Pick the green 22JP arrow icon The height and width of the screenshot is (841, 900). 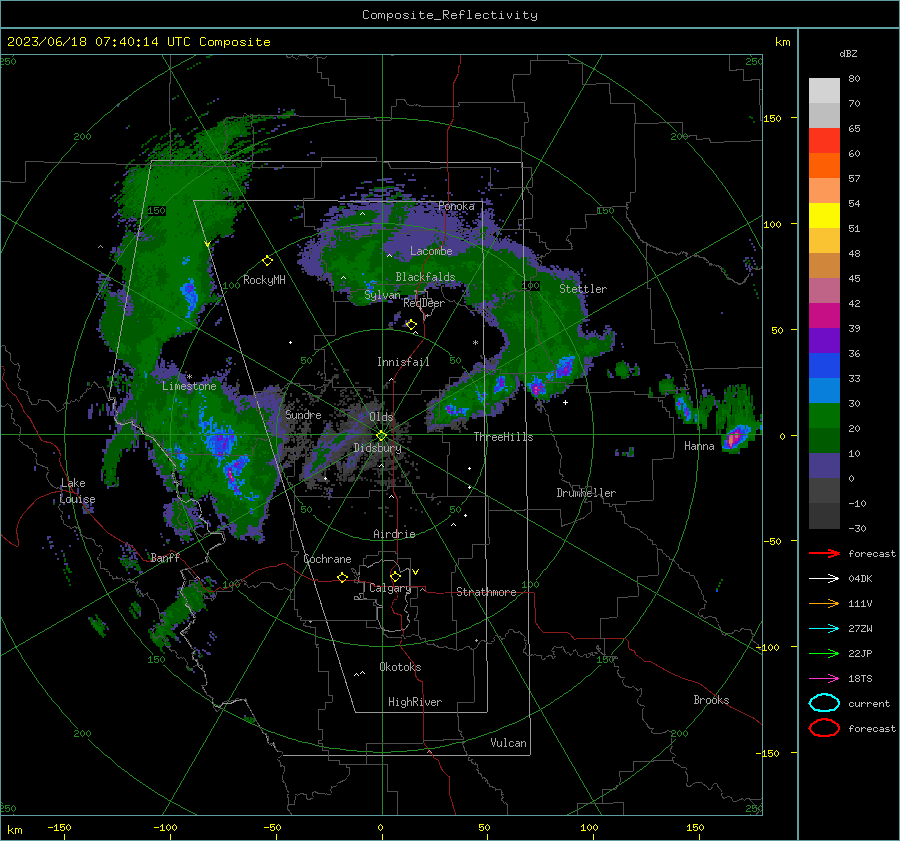(x=824, y=653)
